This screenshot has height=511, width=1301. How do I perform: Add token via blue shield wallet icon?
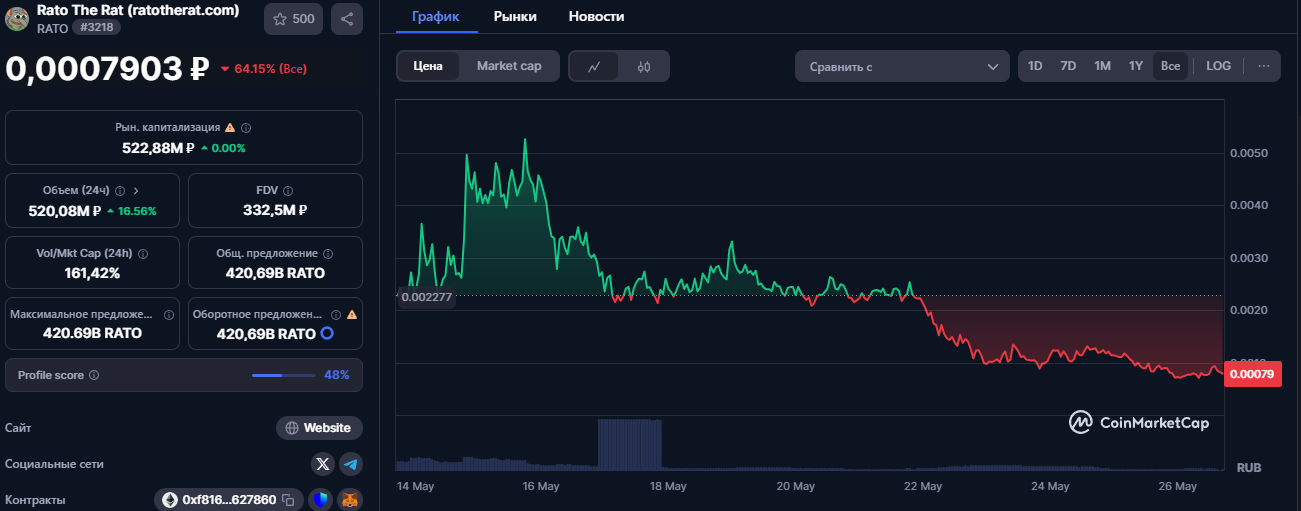tap(319, 499)
